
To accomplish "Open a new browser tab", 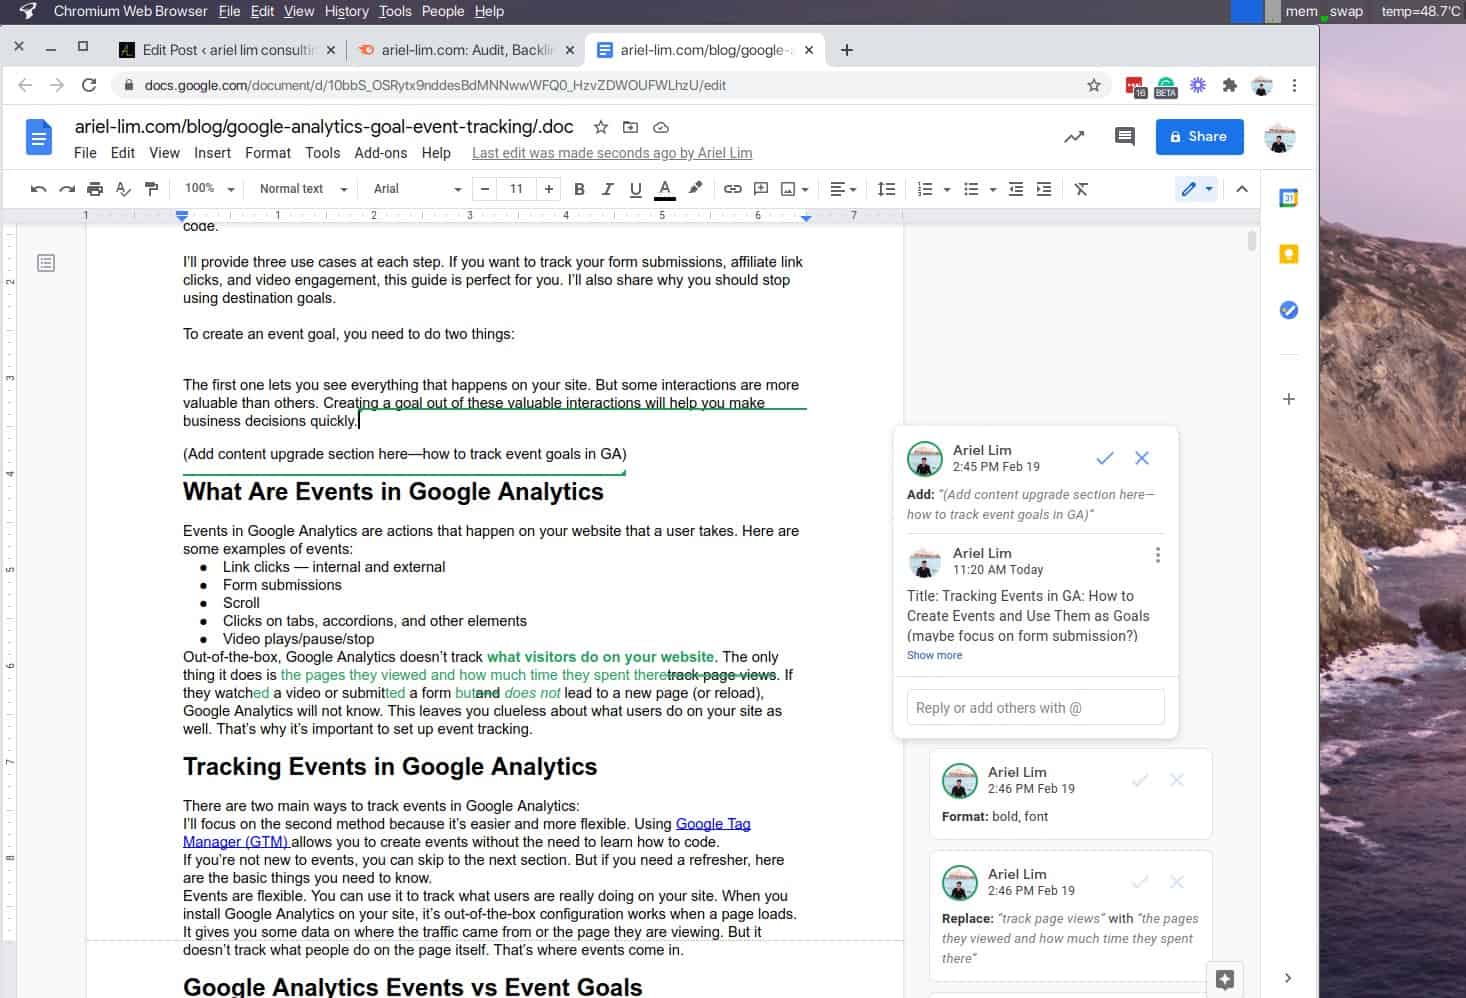I will (846, 50).
